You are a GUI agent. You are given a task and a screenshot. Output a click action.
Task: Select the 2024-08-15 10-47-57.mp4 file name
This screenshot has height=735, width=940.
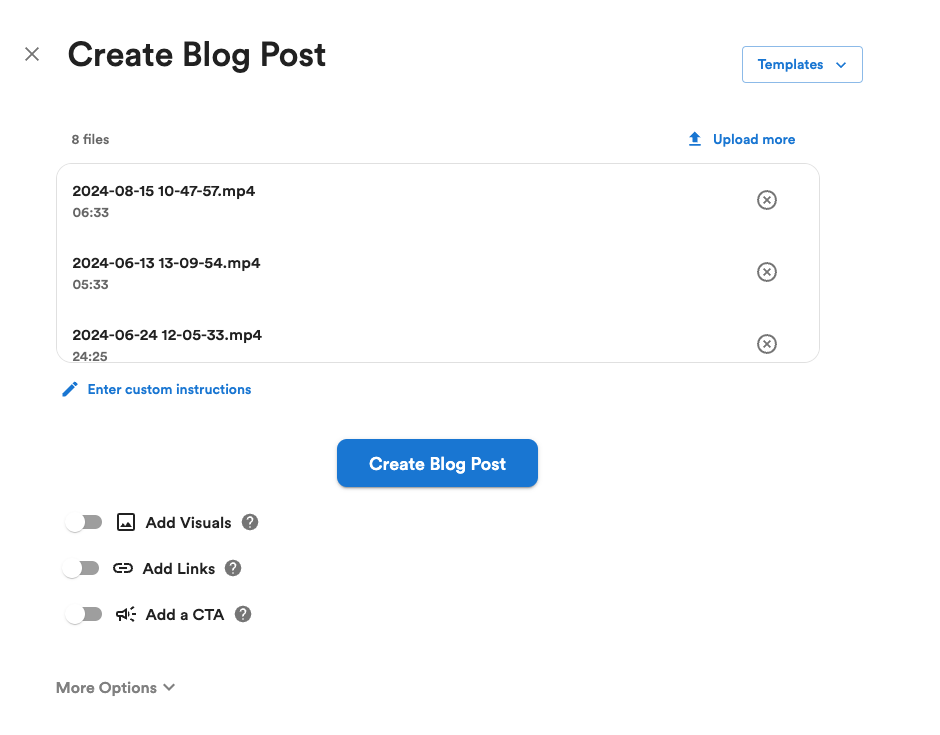[x=163, y=191]
